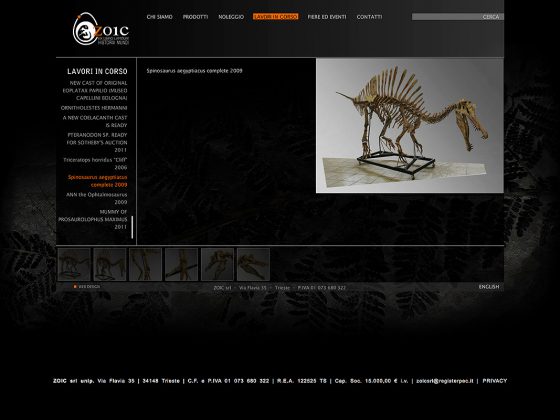
Task: Open the CHI SIAMO menu item
Action: pos(159,17)
